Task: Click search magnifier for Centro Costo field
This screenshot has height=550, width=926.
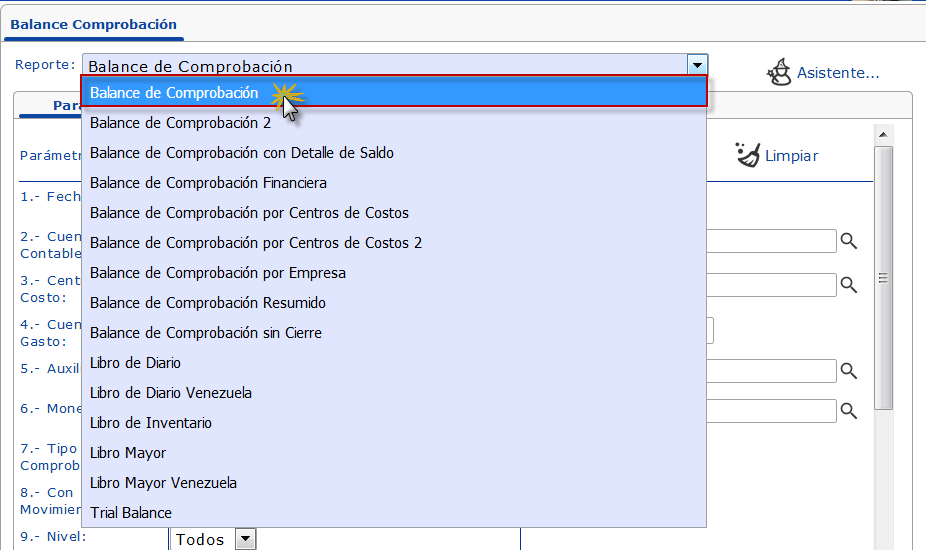Action: click(849, 285)
